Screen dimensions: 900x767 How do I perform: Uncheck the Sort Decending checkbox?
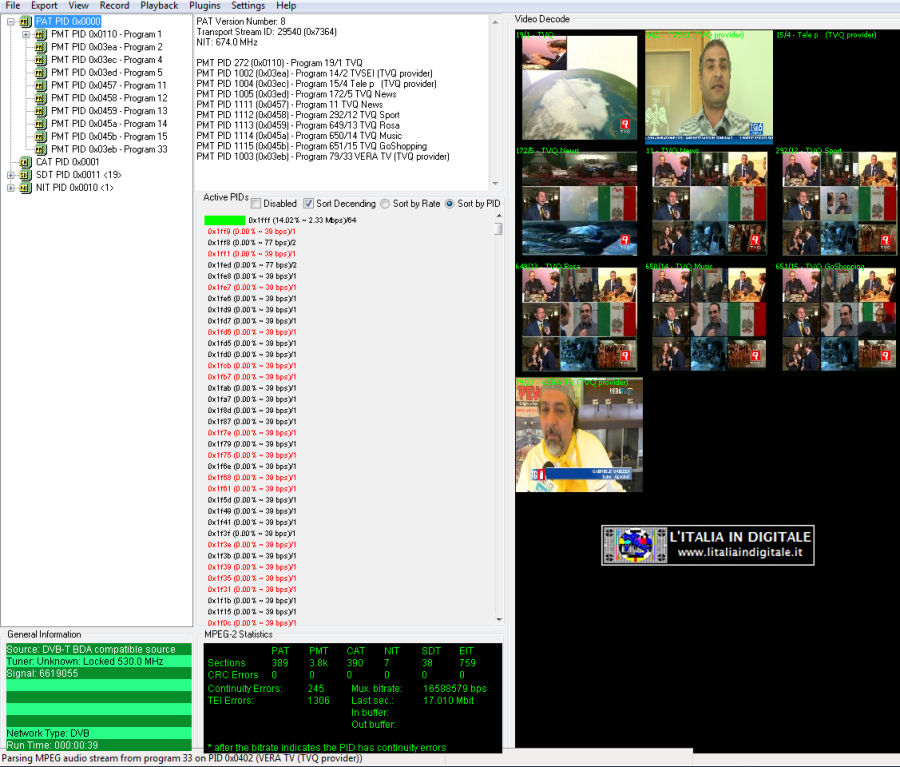[308, 204]
